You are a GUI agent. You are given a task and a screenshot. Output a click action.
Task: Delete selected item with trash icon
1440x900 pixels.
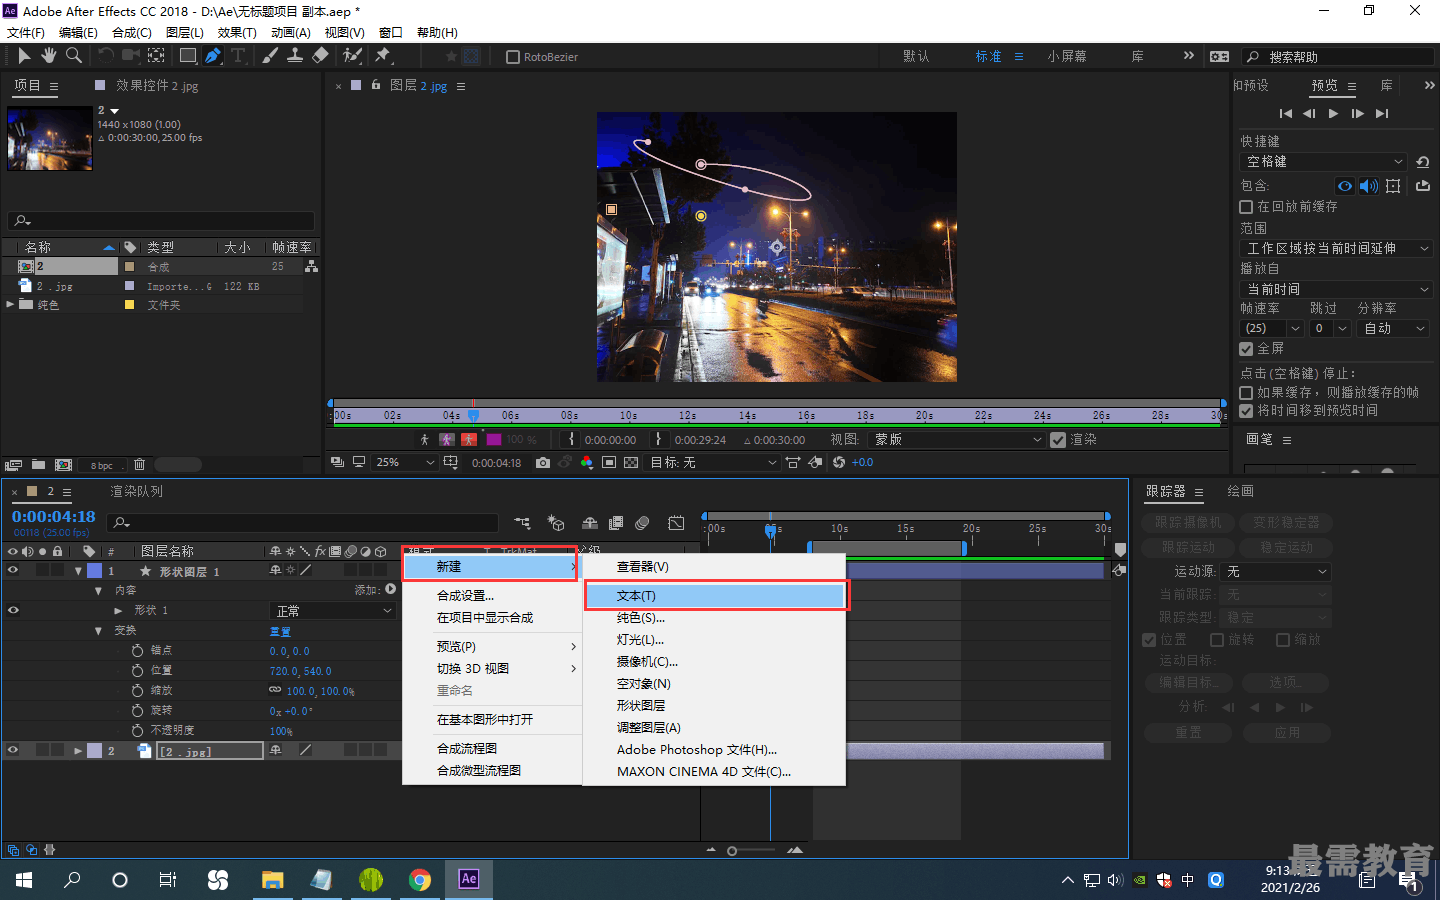pyautogui.click(x=139, y=465)
